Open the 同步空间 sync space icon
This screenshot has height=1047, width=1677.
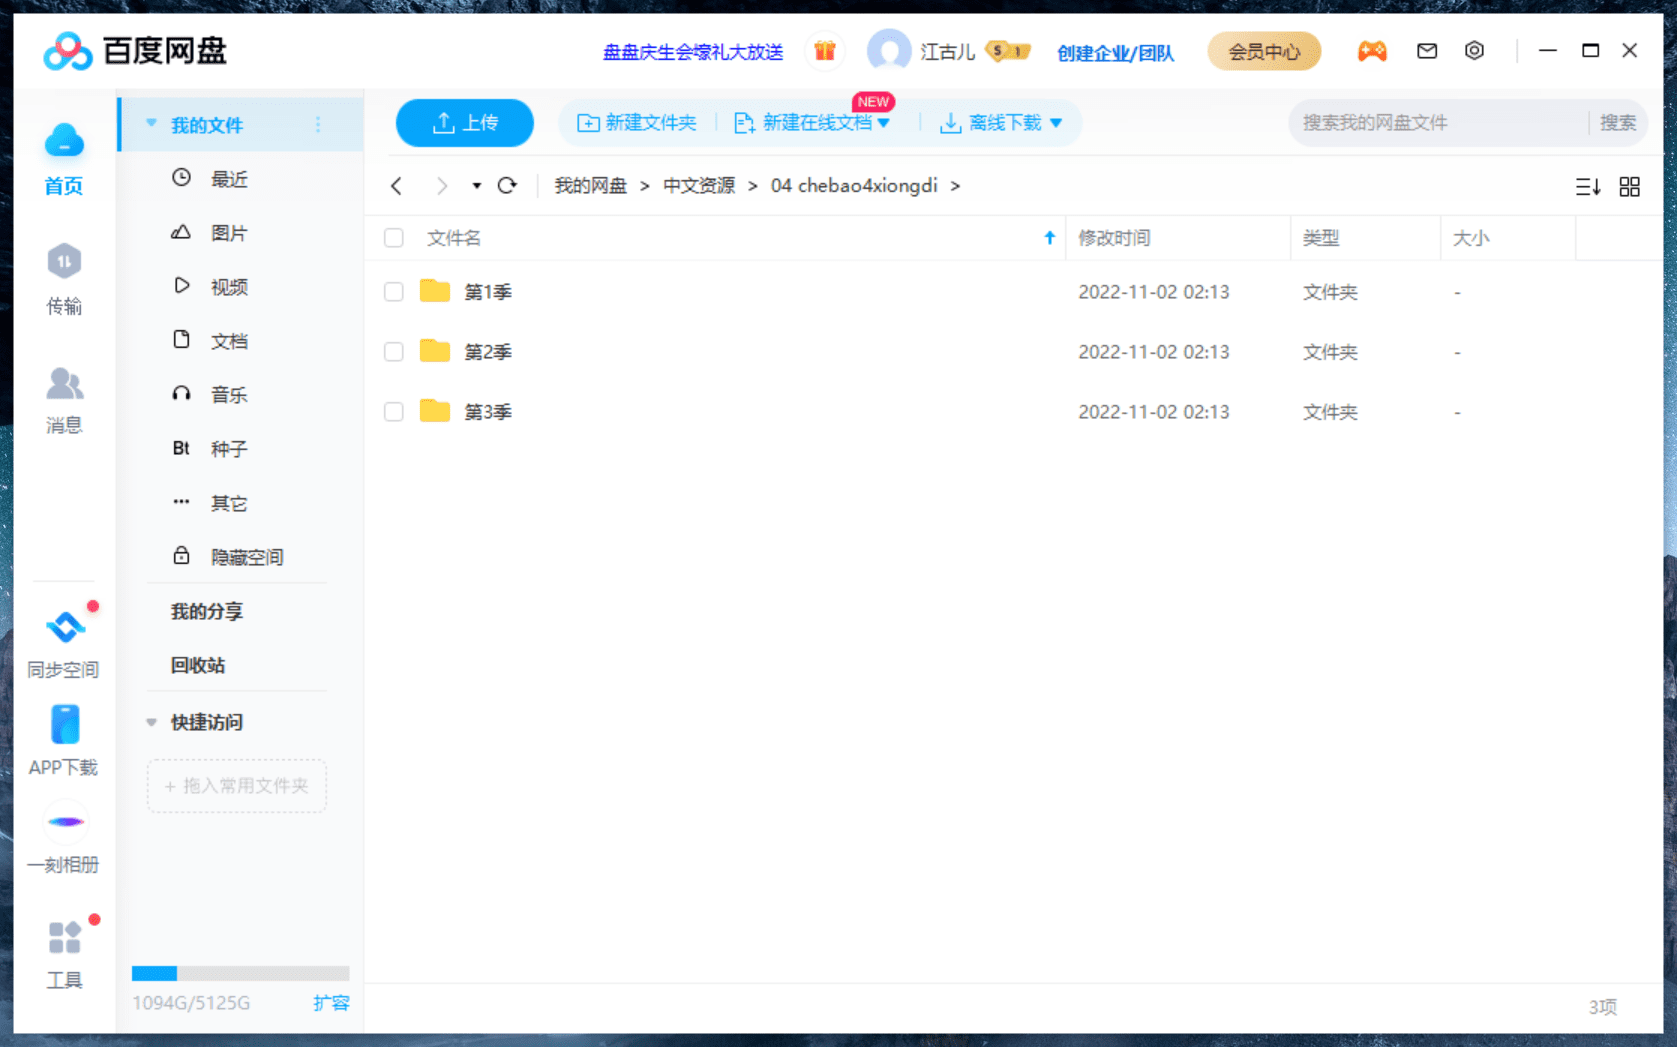tap(65, 627)
